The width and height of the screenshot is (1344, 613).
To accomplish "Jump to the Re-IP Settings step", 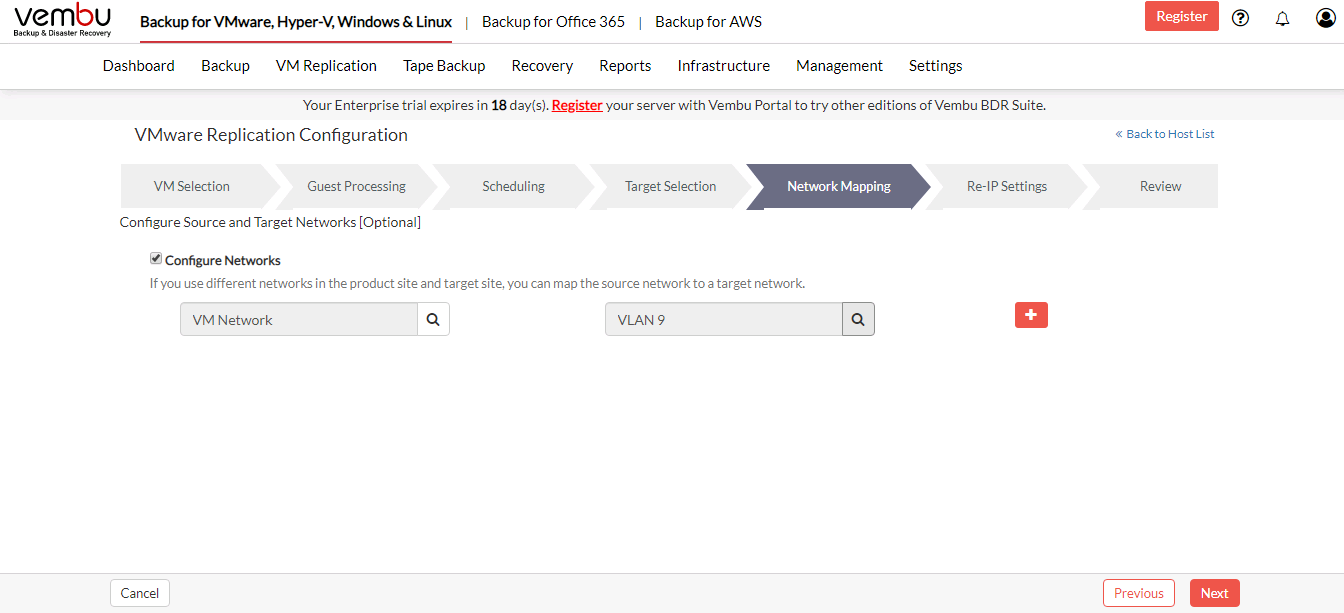I will click(1006, 186).
